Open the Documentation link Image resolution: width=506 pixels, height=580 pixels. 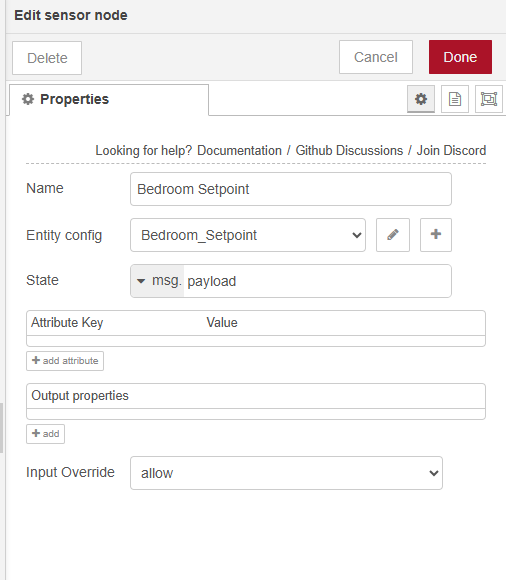pyautogui.click(x=239, y=151)
